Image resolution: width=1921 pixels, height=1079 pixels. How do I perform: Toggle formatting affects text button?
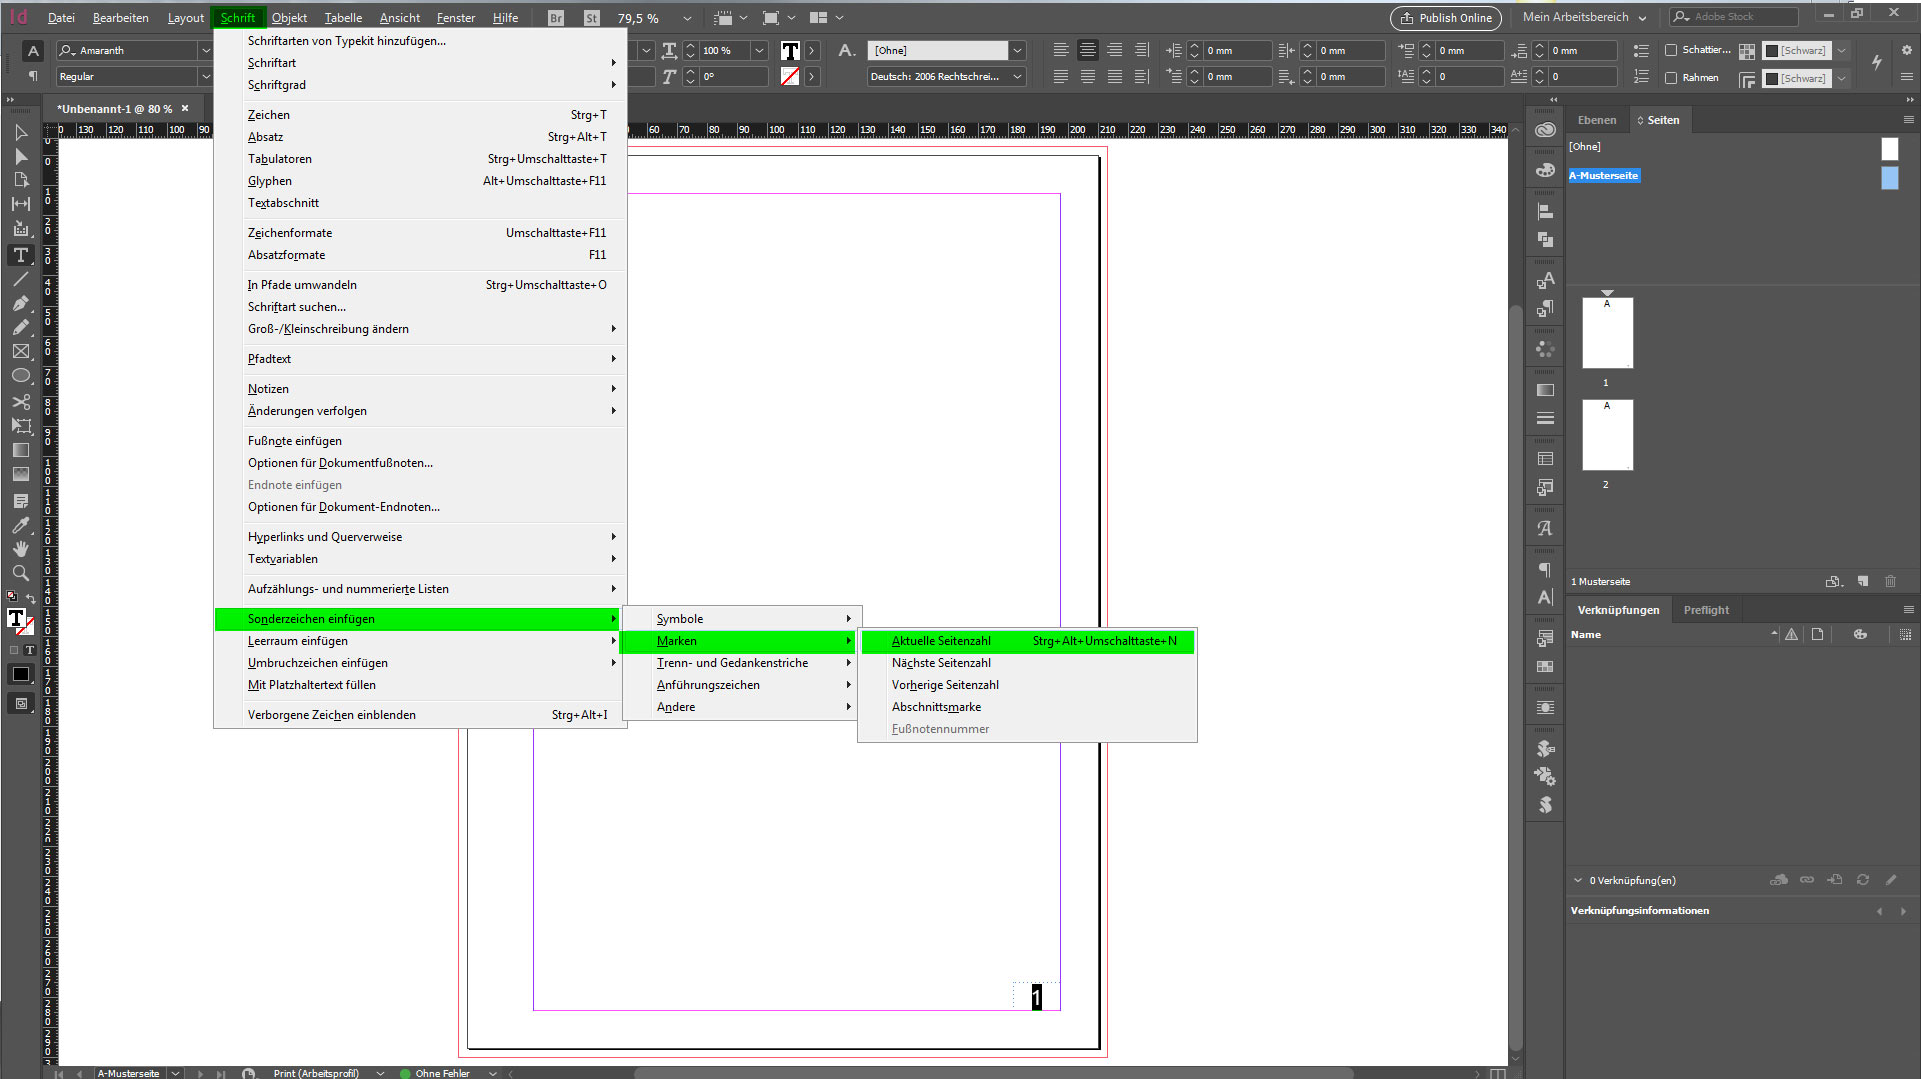(29, 650)
